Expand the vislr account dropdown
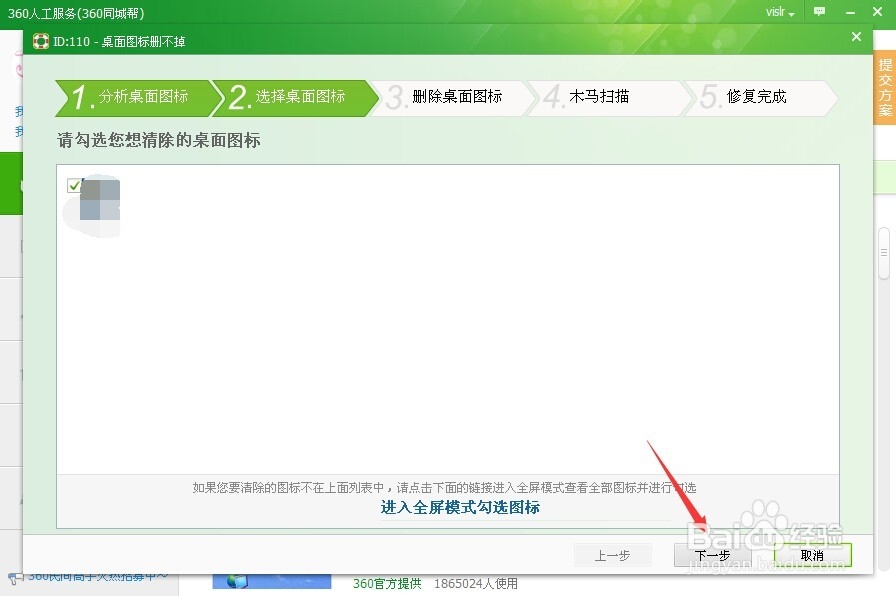 [780, 12]
